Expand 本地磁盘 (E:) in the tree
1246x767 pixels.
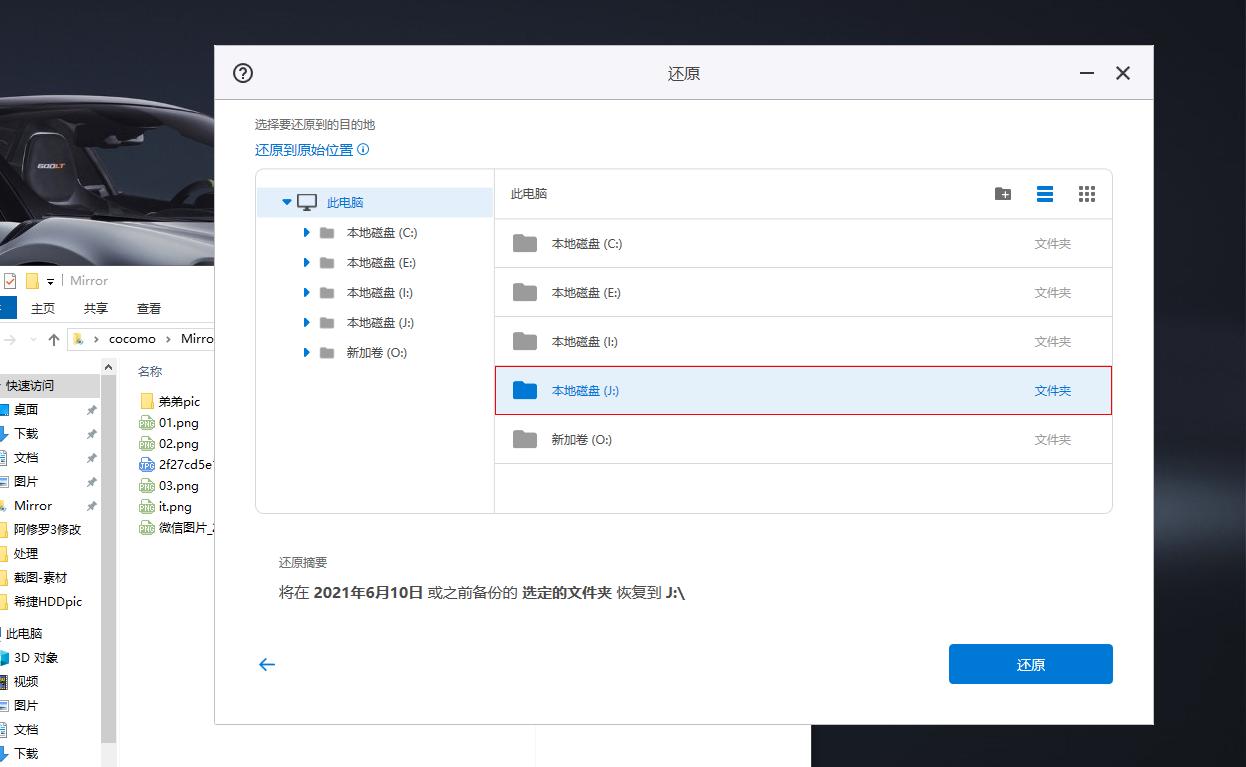[307, 262]
